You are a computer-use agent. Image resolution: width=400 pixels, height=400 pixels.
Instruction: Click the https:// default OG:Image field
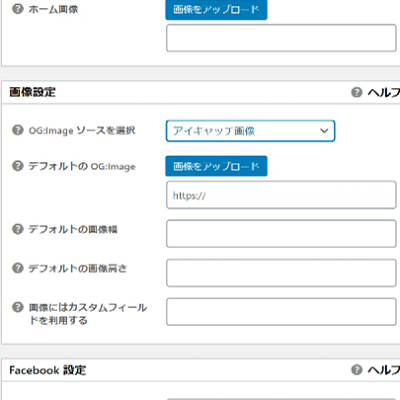pyautogui.click(x=281, y=195)
